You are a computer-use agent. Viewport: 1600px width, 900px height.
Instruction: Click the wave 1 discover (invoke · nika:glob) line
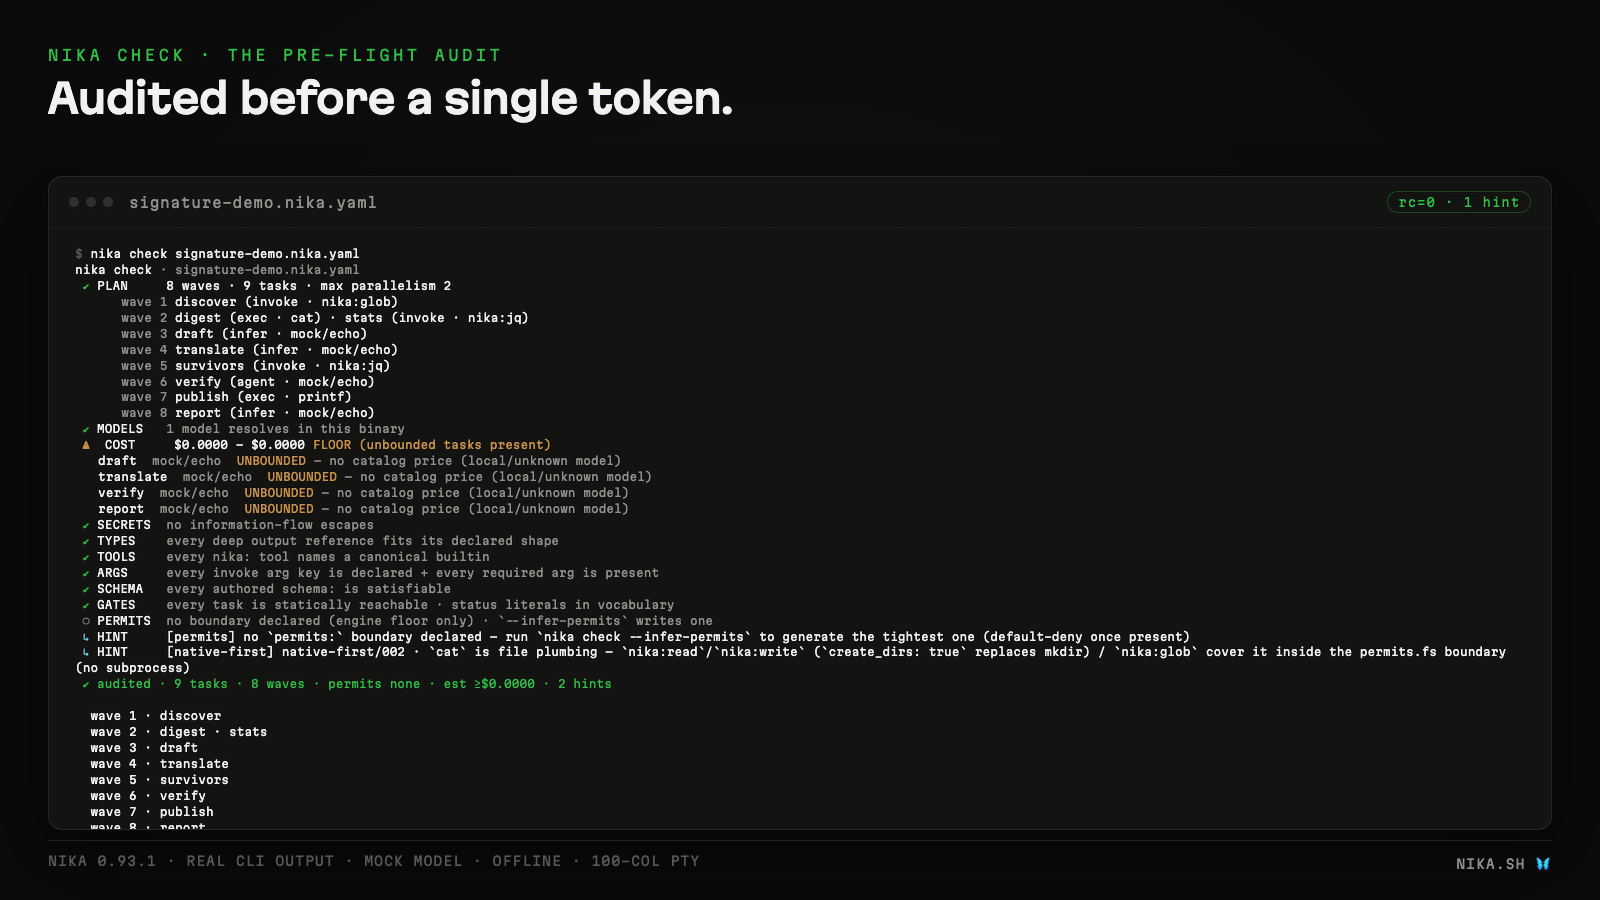[x=259, y=302]
